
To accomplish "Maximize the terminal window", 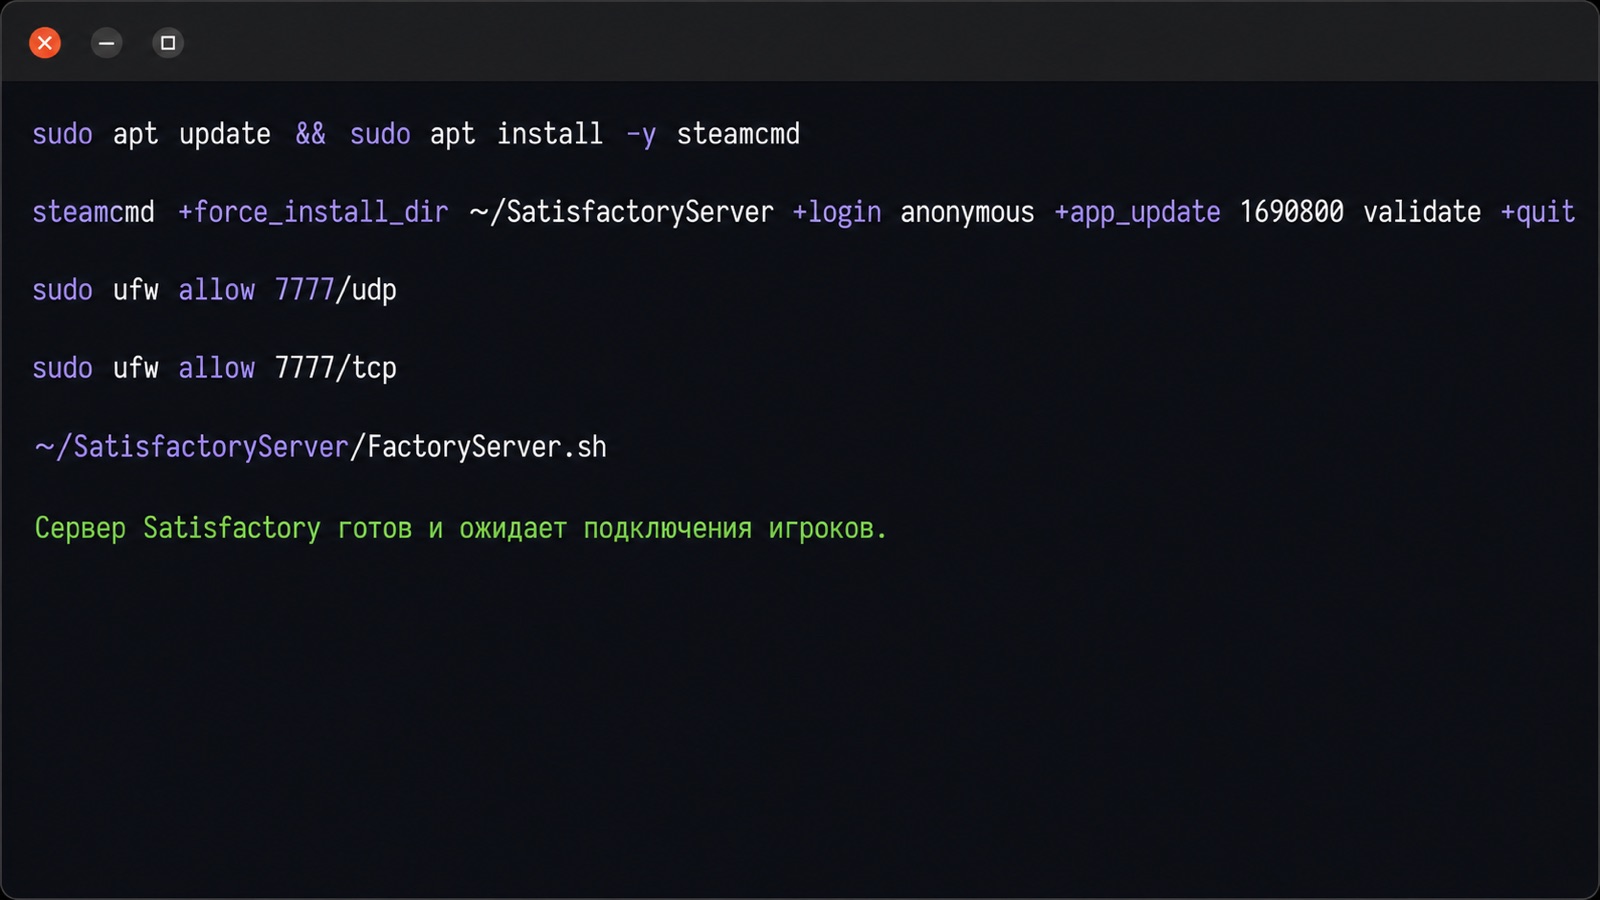I will click(168, 43).
